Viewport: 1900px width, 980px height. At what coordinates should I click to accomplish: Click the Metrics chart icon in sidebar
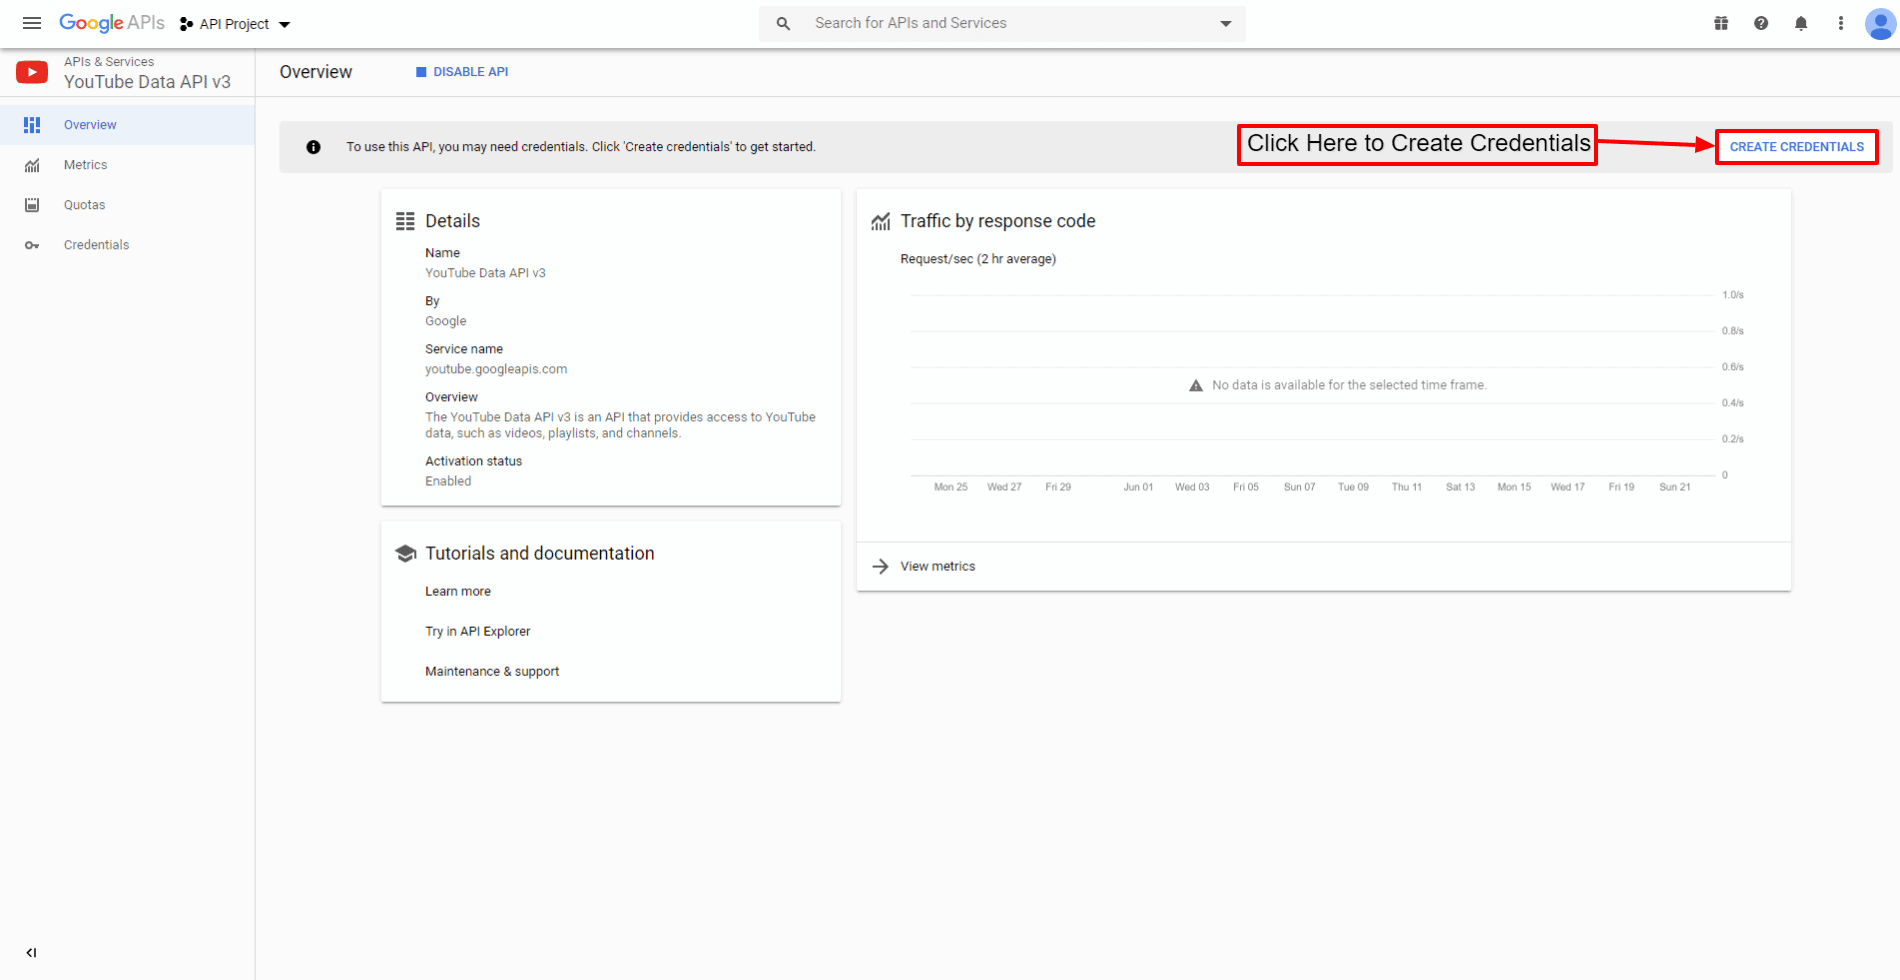(32, 165)
